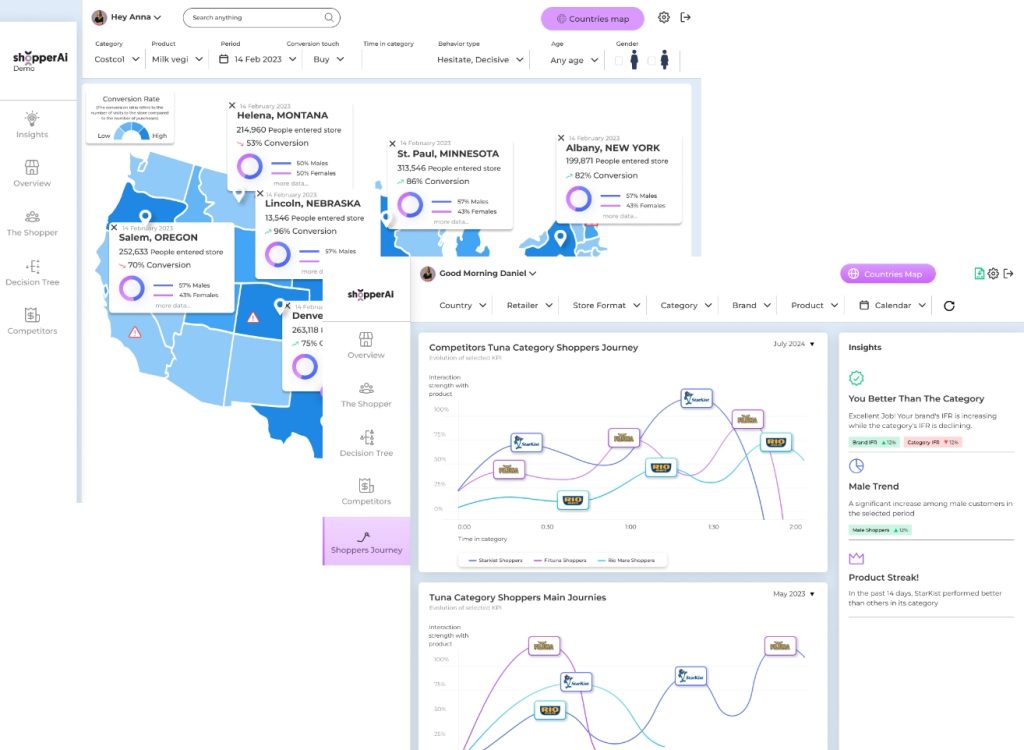Click the Countries map button near Hey Anna

[592, 19]
